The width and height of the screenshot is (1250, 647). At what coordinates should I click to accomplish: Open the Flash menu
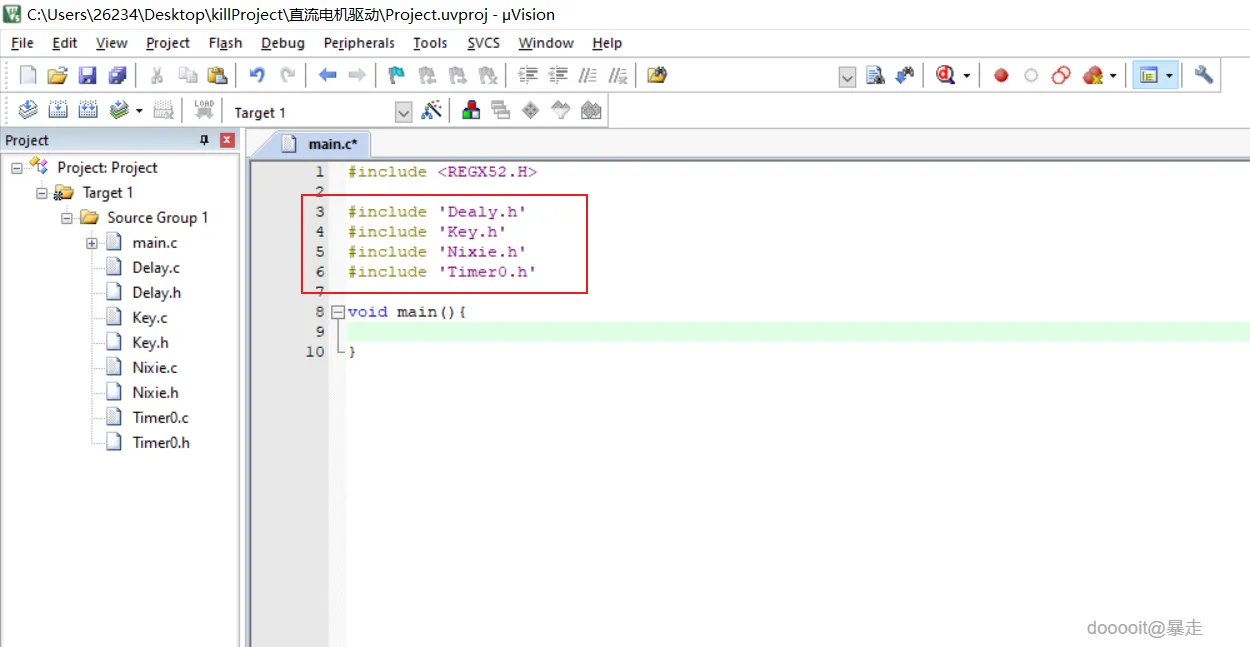(225, 43)
